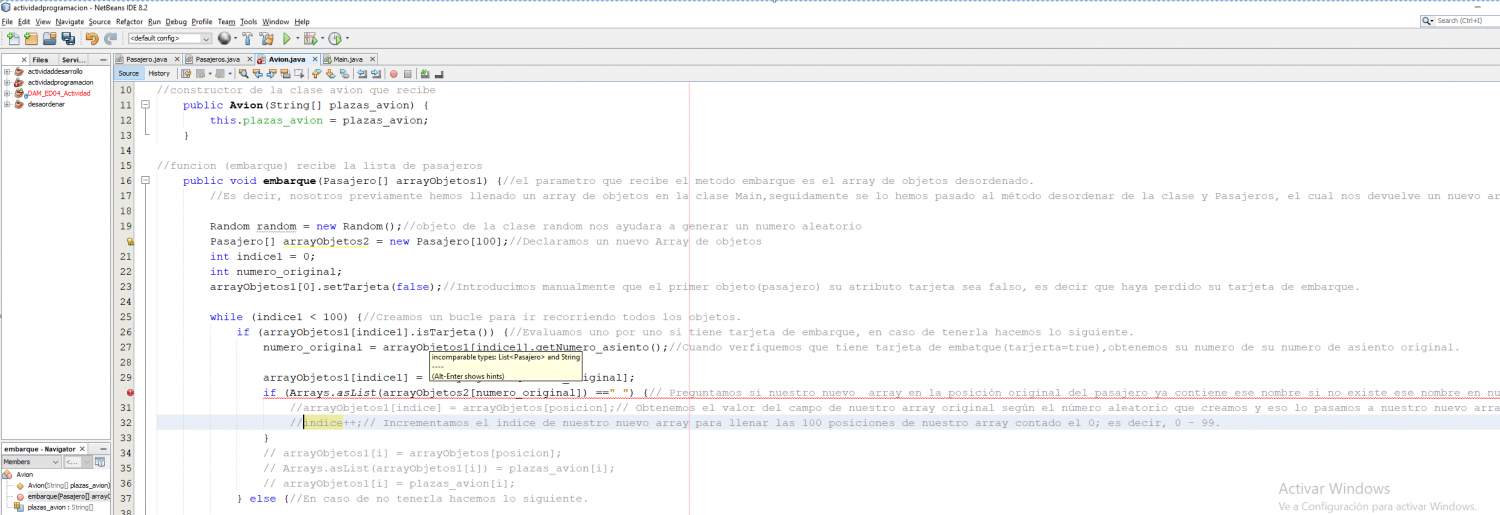Click the Redo toolbar icon
Screen dimensions: 1500x515
coord(110,38)
